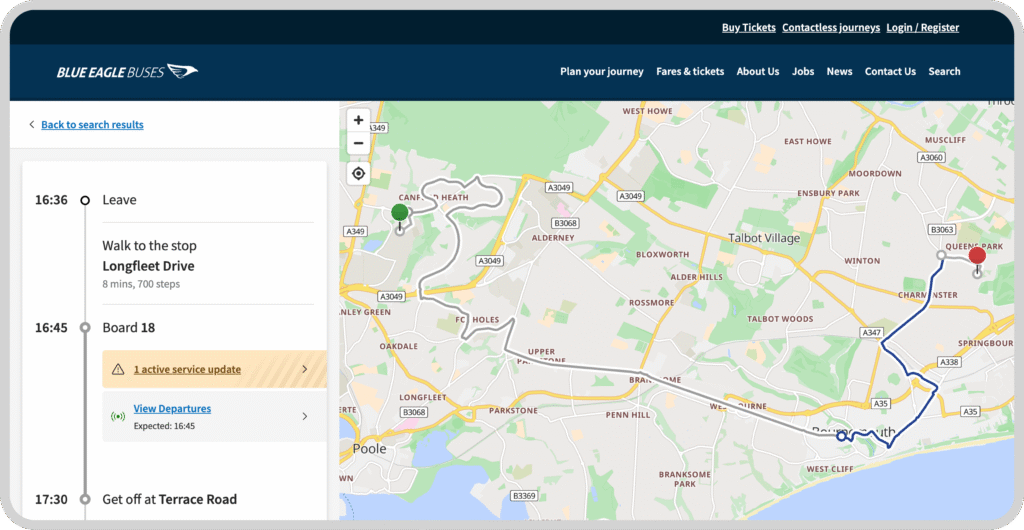Viewport: 1024px width, 530px height.
Task: Click the Login / Register link
Action: point(922,28)
